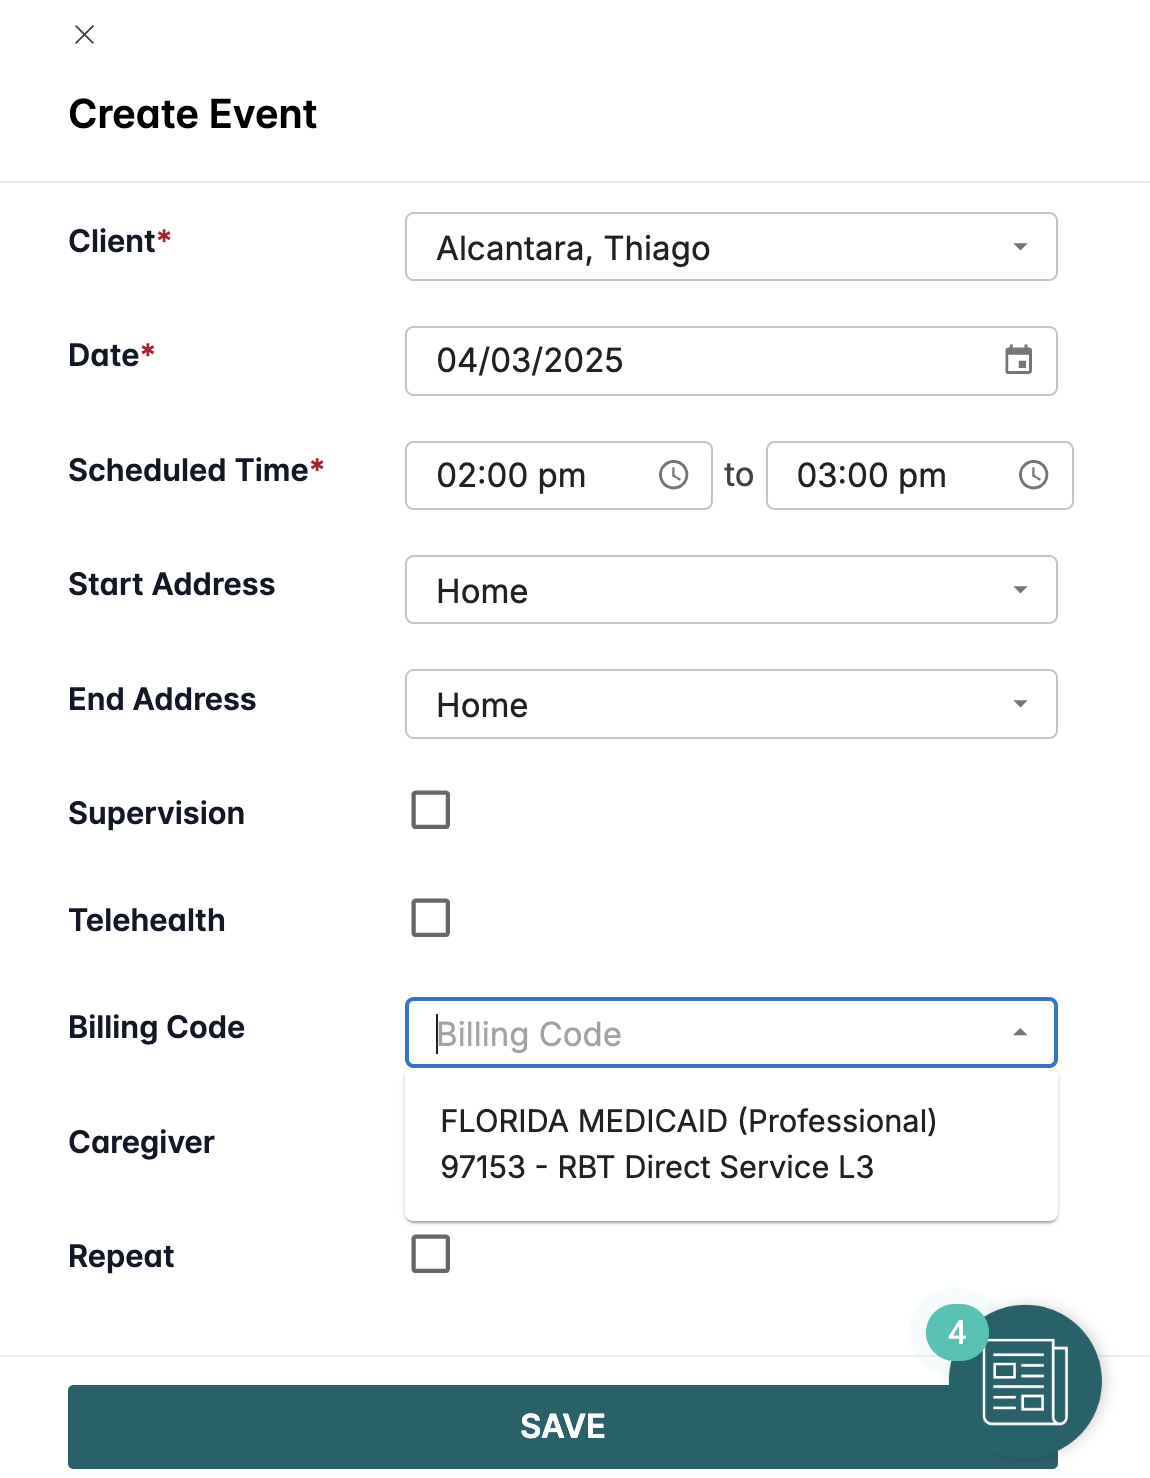Check the Supervision checkbox
Image resolution: width=1150 pixels, height=1478 pixels.
point(431,810)
